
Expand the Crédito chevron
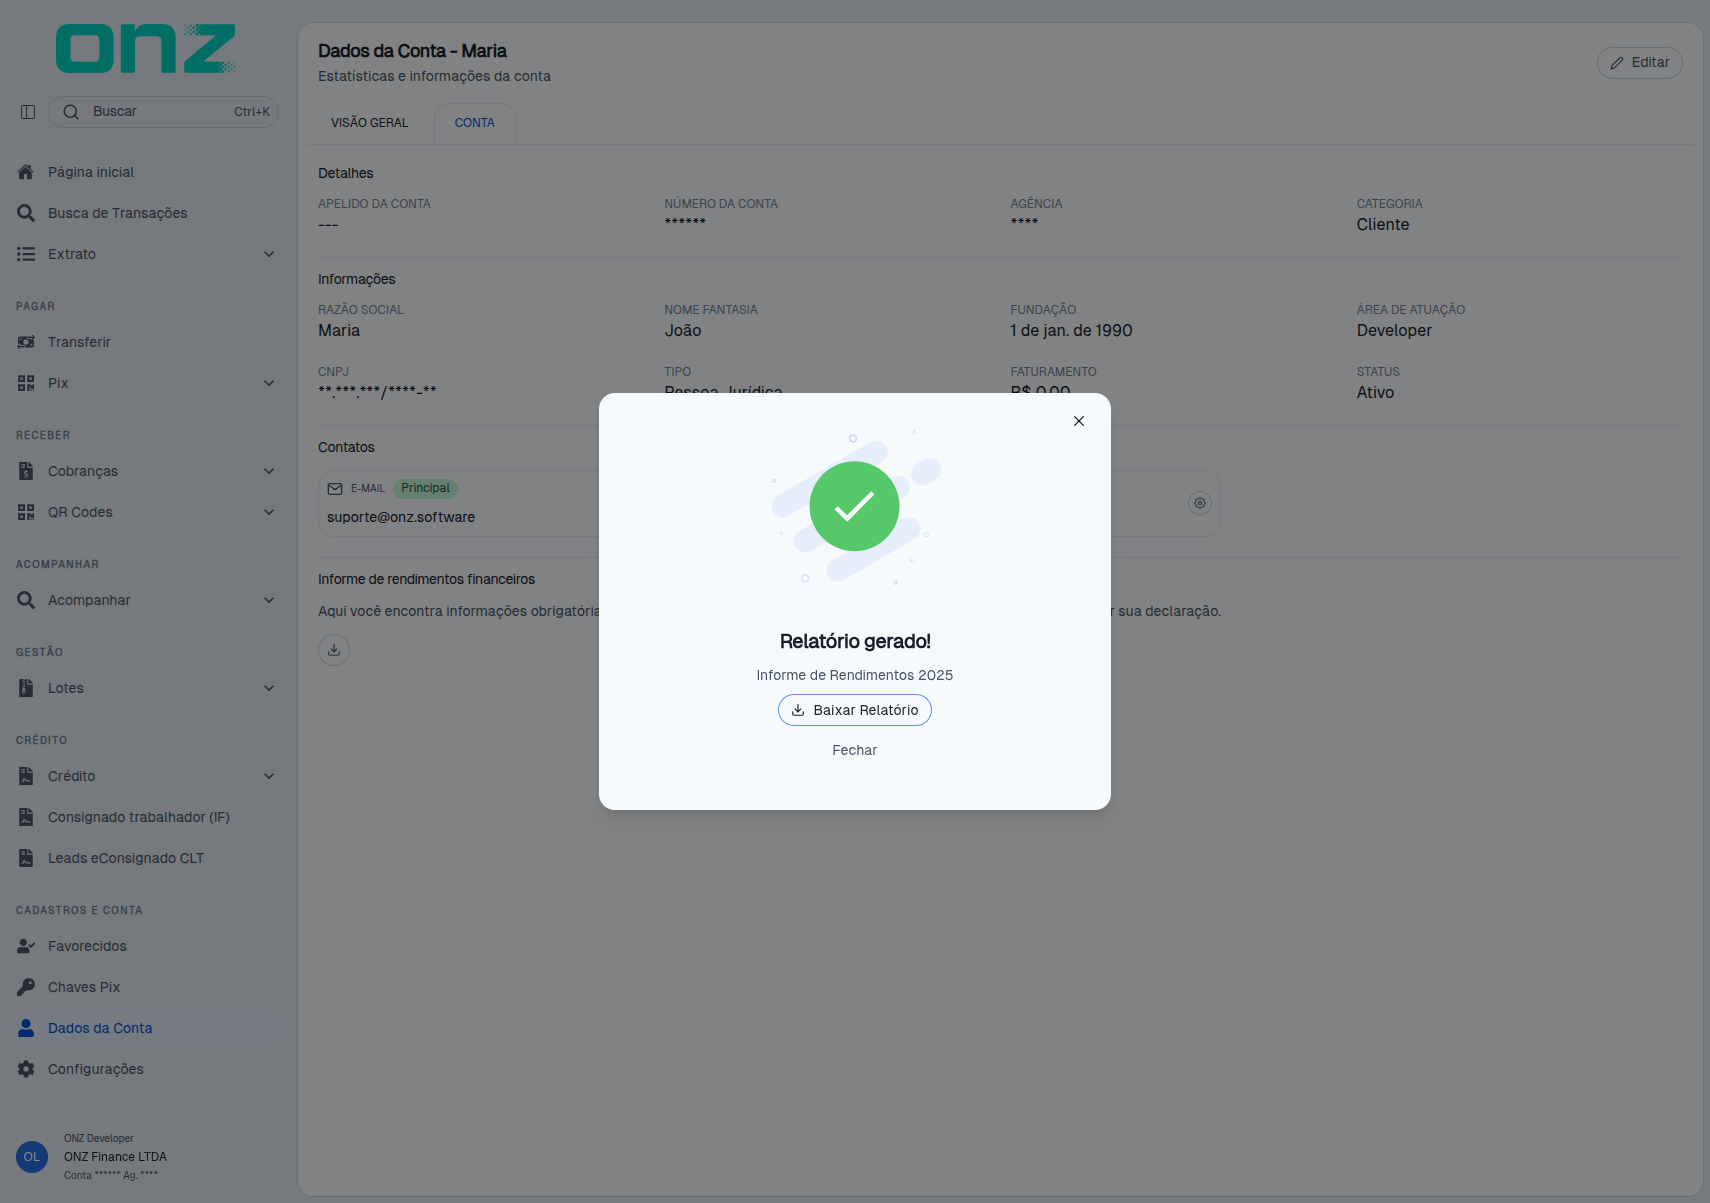point(269,776)
